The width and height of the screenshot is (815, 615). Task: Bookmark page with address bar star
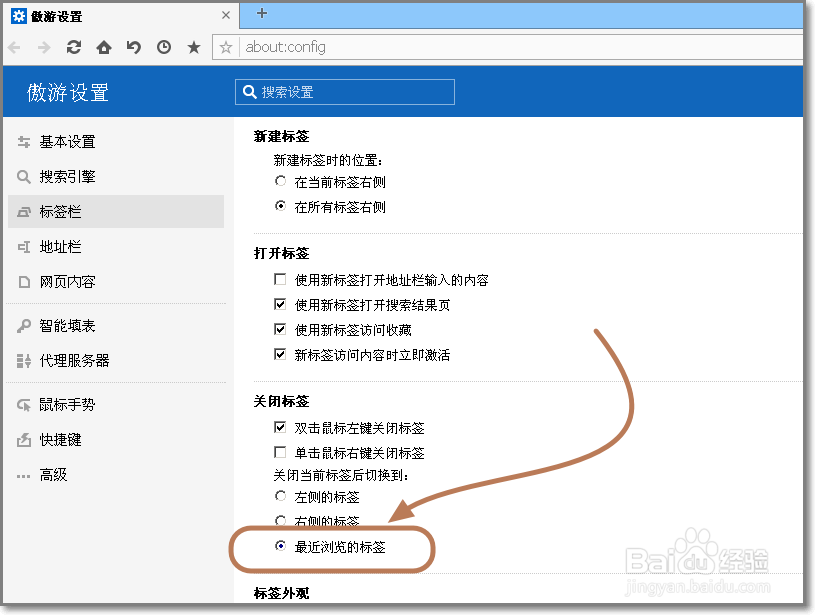[226, 47]
